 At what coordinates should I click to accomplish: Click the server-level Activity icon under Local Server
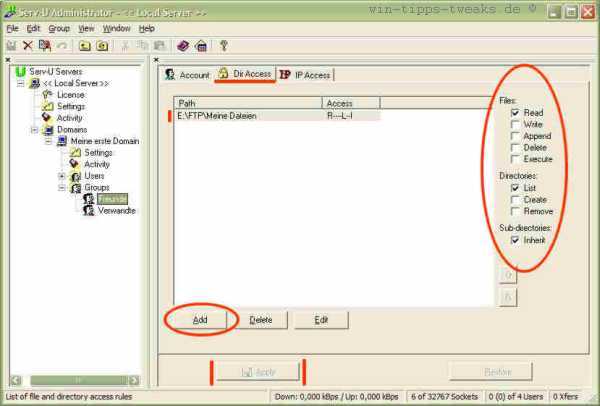(47, 117)
